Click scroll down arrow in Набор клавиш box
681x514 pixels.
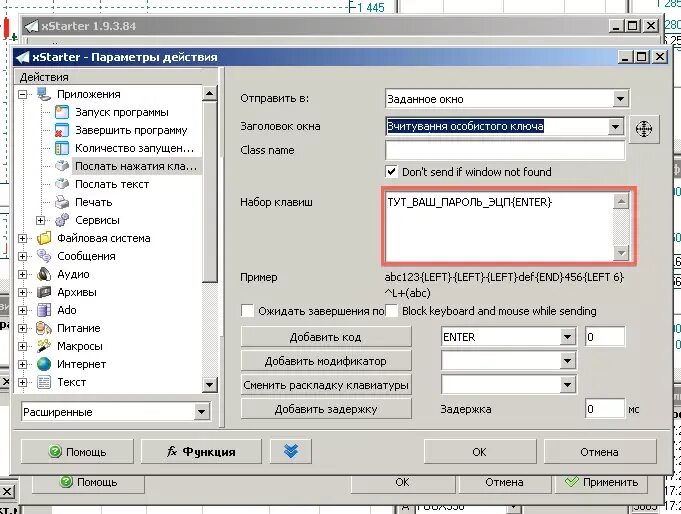[621, 252]
